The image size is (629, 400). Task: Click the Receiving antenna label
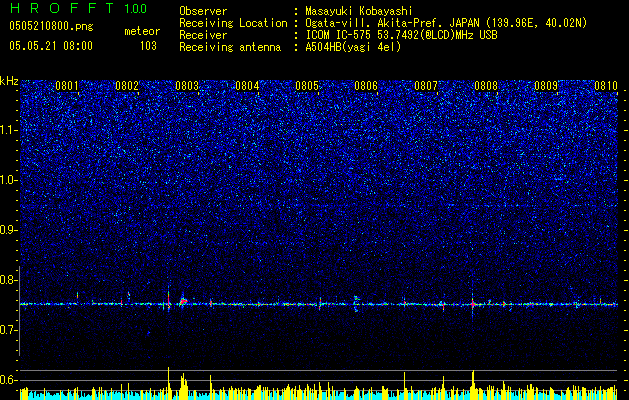click(230, 47)
